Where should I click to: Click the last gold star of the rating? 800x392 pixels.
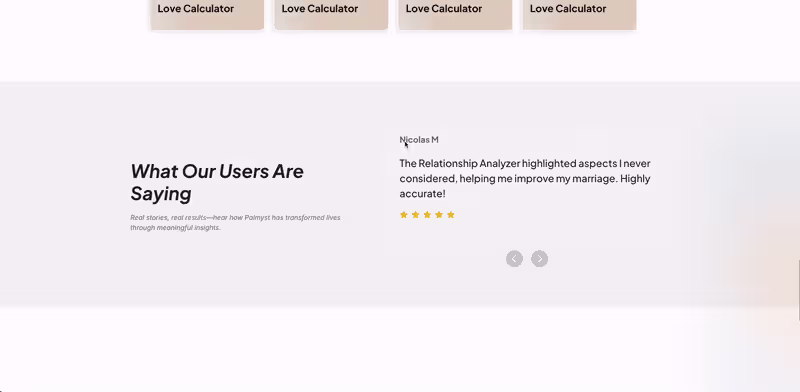451,215
